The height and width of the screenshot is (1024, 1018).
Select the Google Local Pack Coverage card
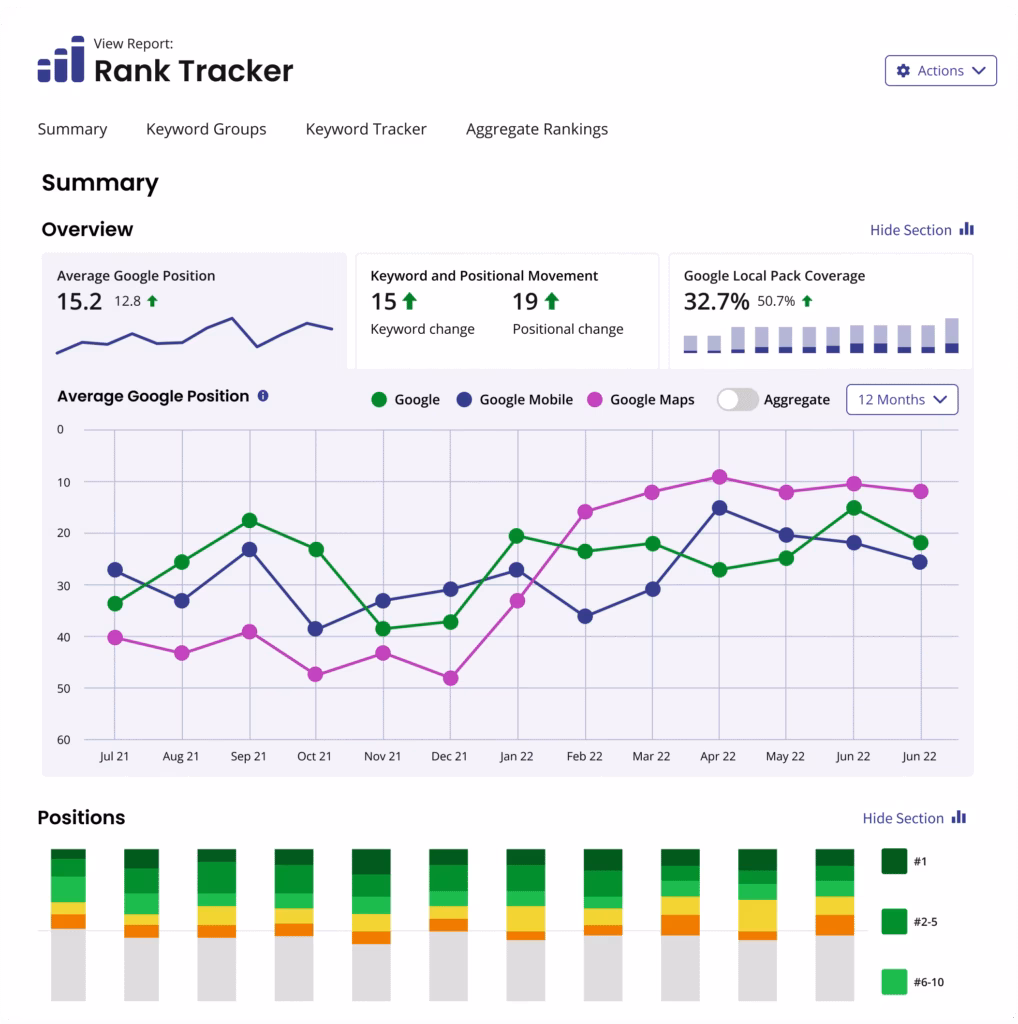point(820,310)
